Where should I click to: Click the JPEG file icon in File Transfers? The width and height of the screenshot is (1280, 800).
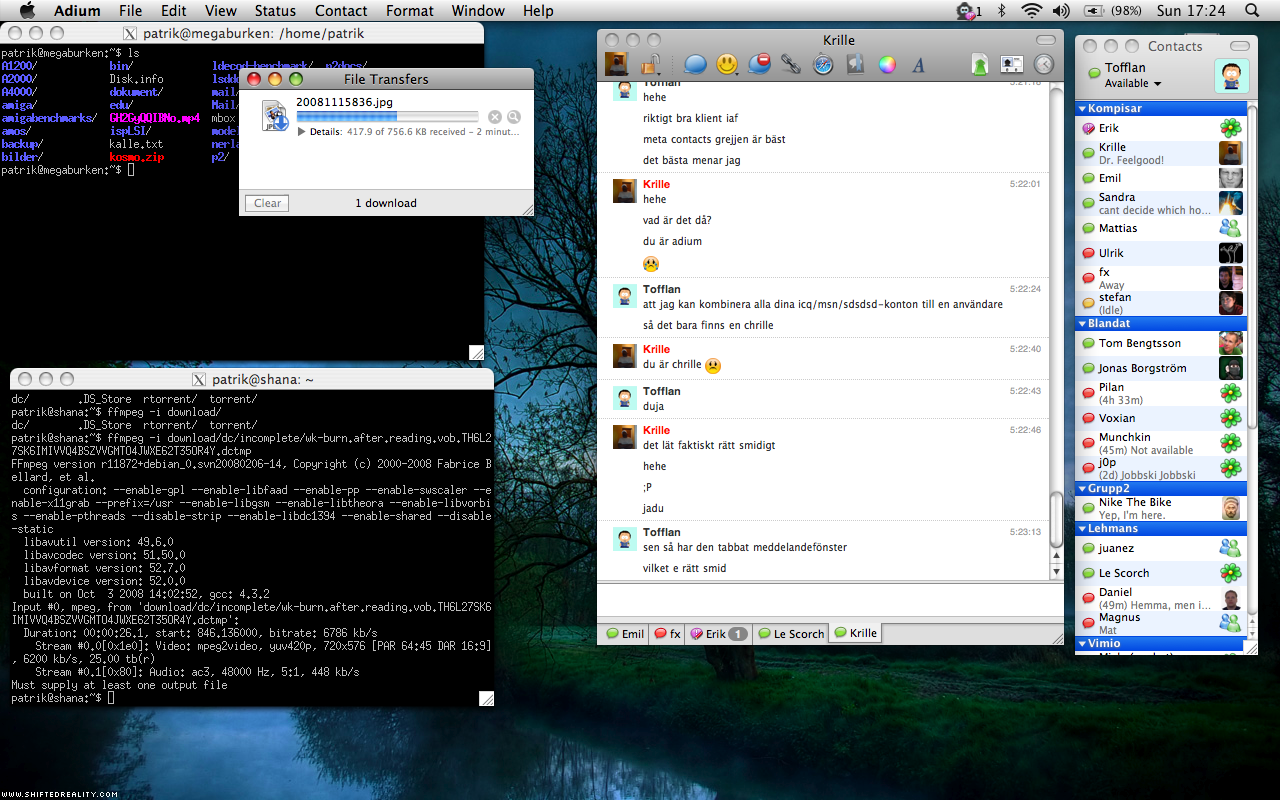pos(275,116)
